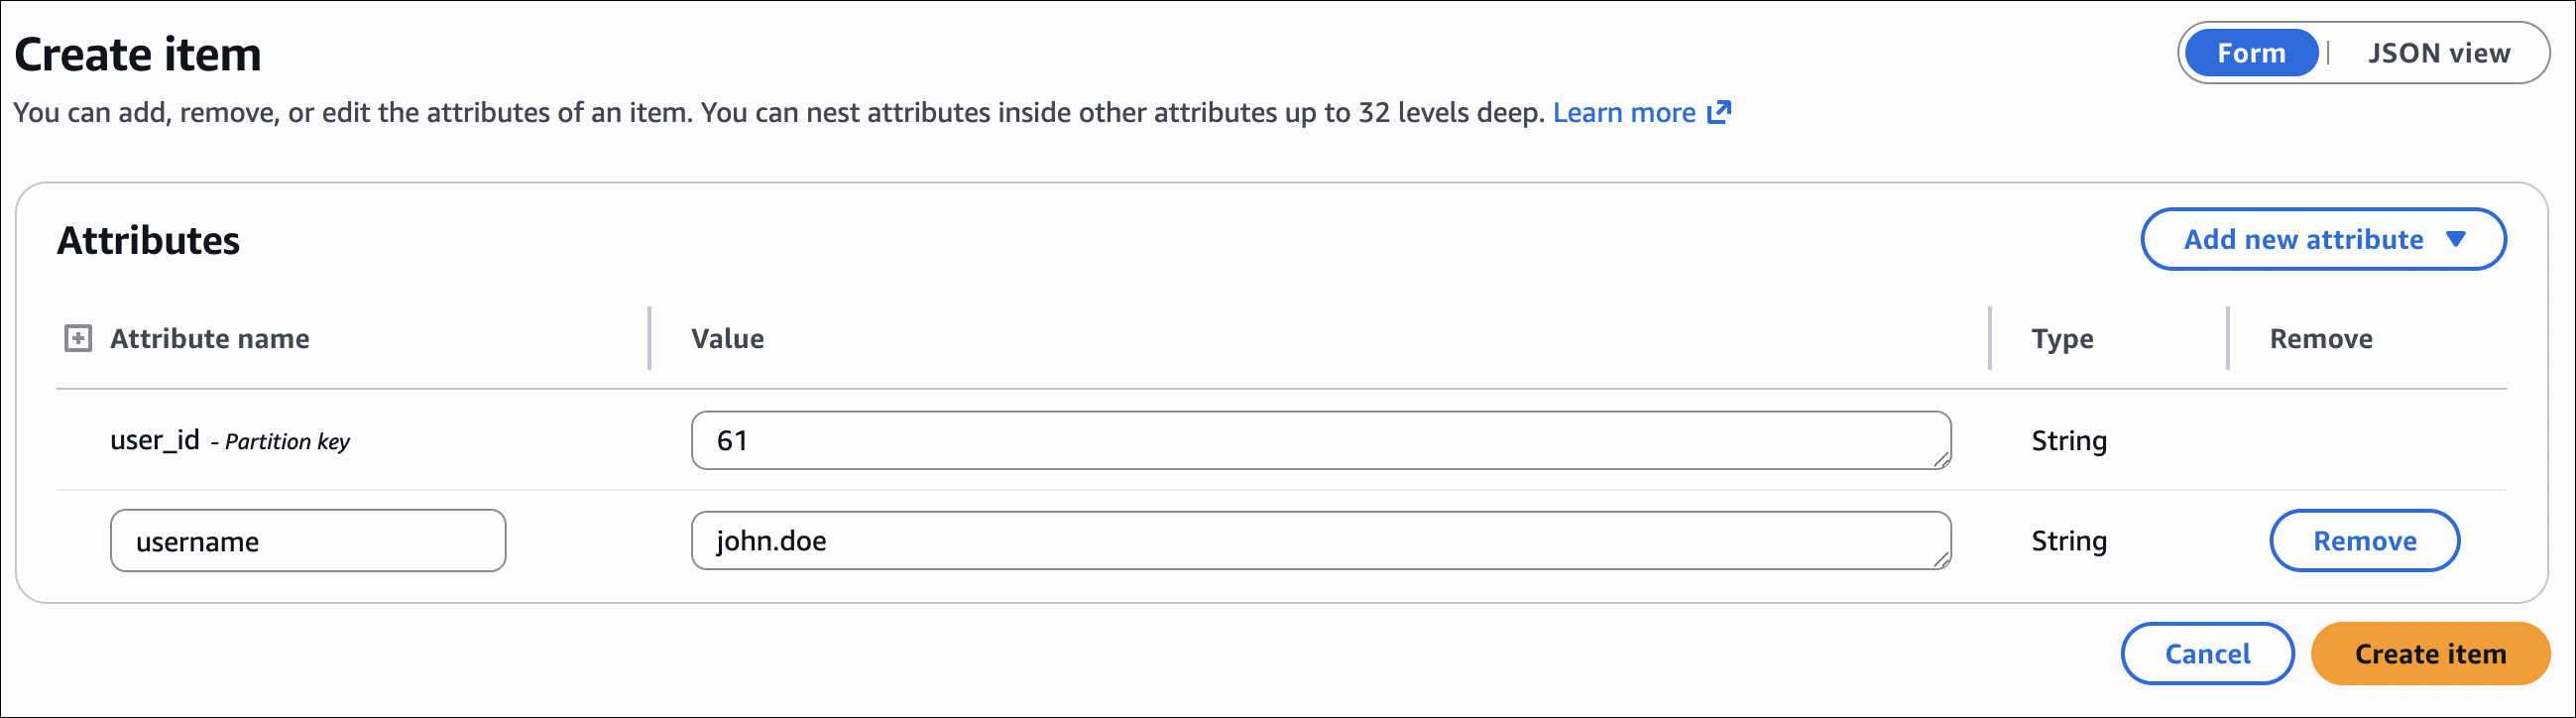Click the Value column header

coord(727,338)
